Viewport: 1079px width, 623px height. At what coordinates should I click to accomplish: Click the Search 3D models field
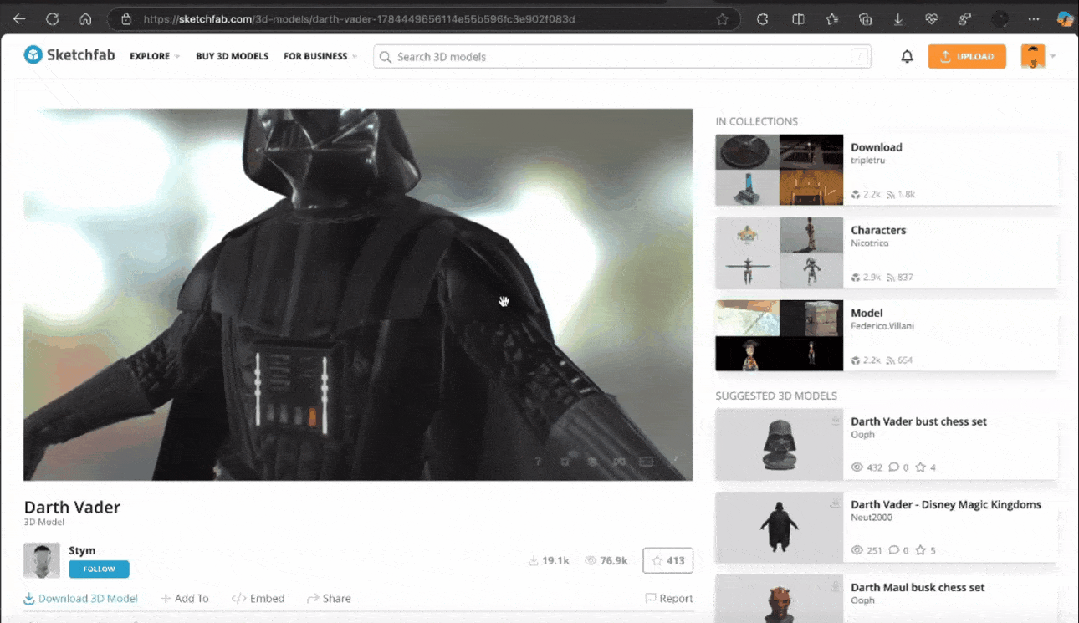coord(622,56)
